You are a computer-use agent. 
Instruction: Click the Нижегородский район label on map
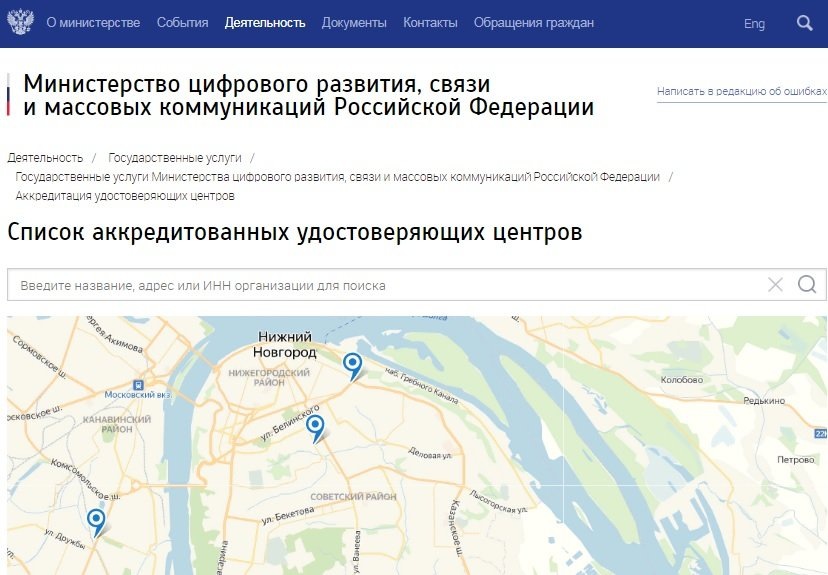[269, 378]
